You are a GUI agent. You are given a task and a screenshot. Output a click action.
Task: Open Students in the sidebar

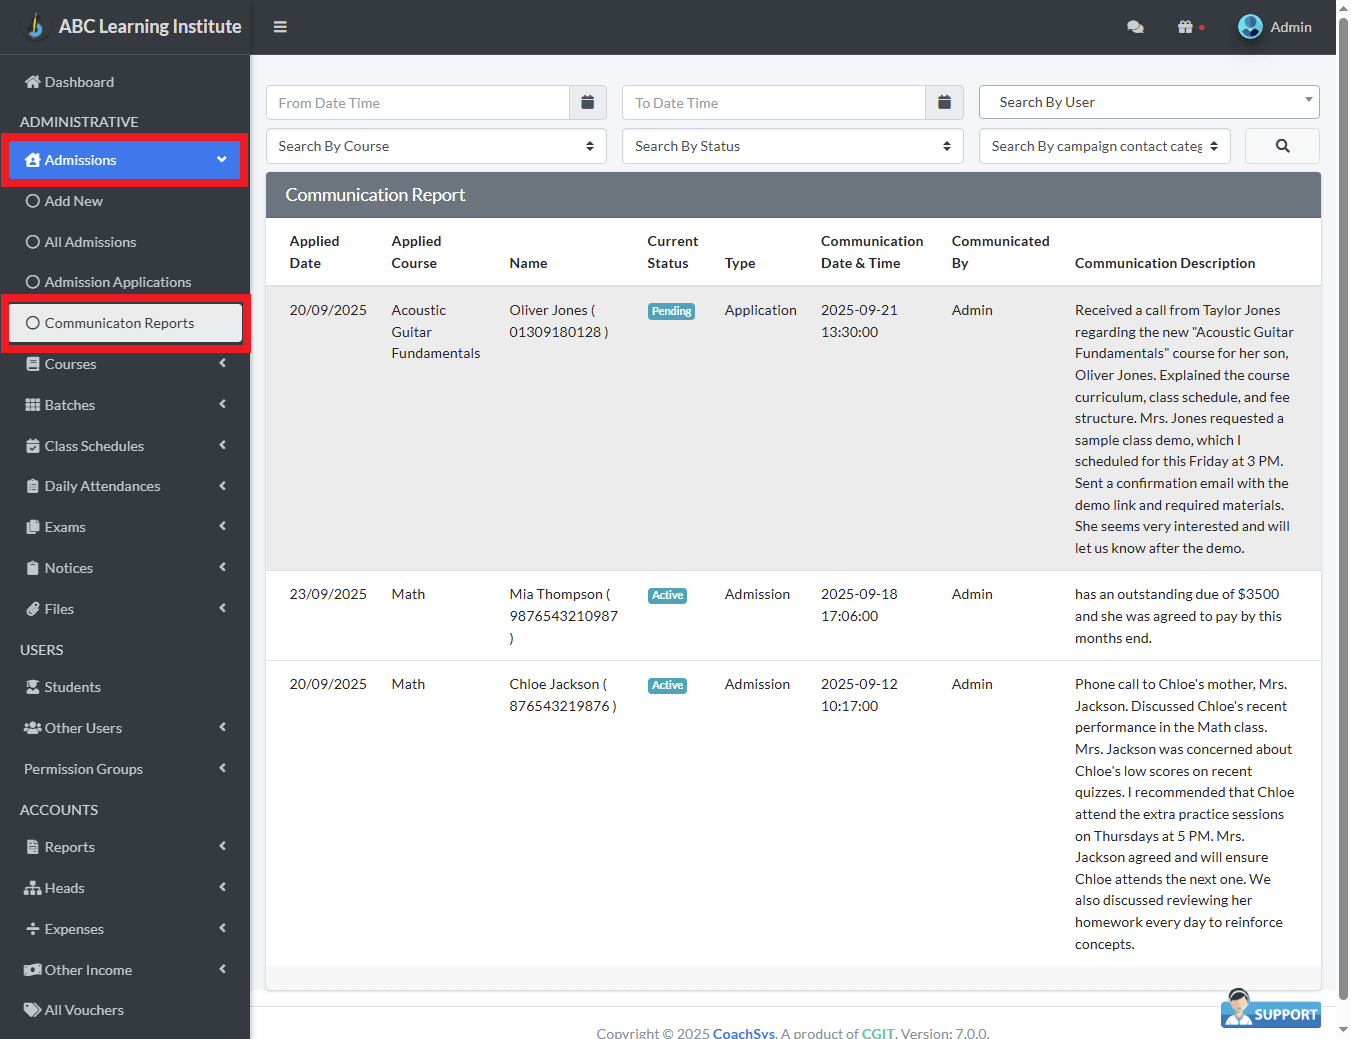pos(72,687)
